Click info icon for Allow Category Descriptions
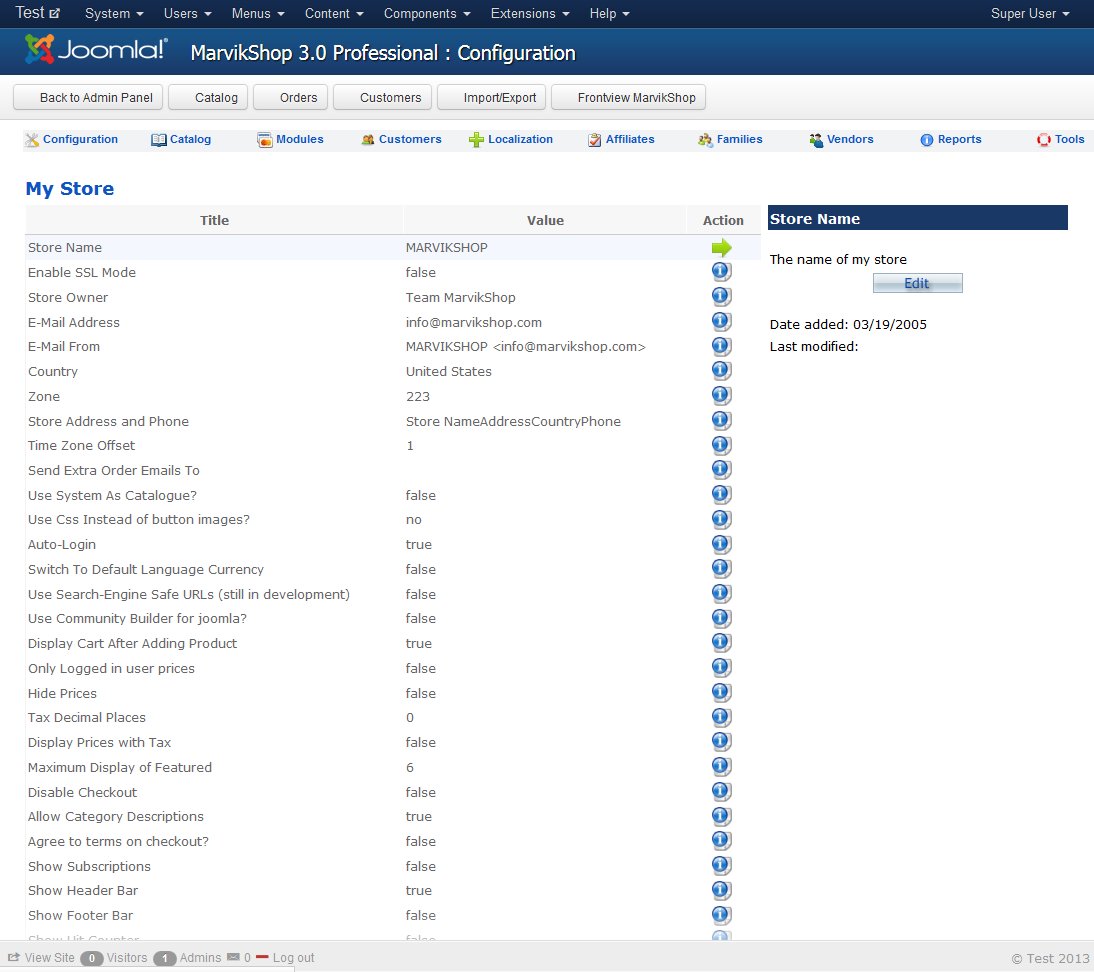 721,816
